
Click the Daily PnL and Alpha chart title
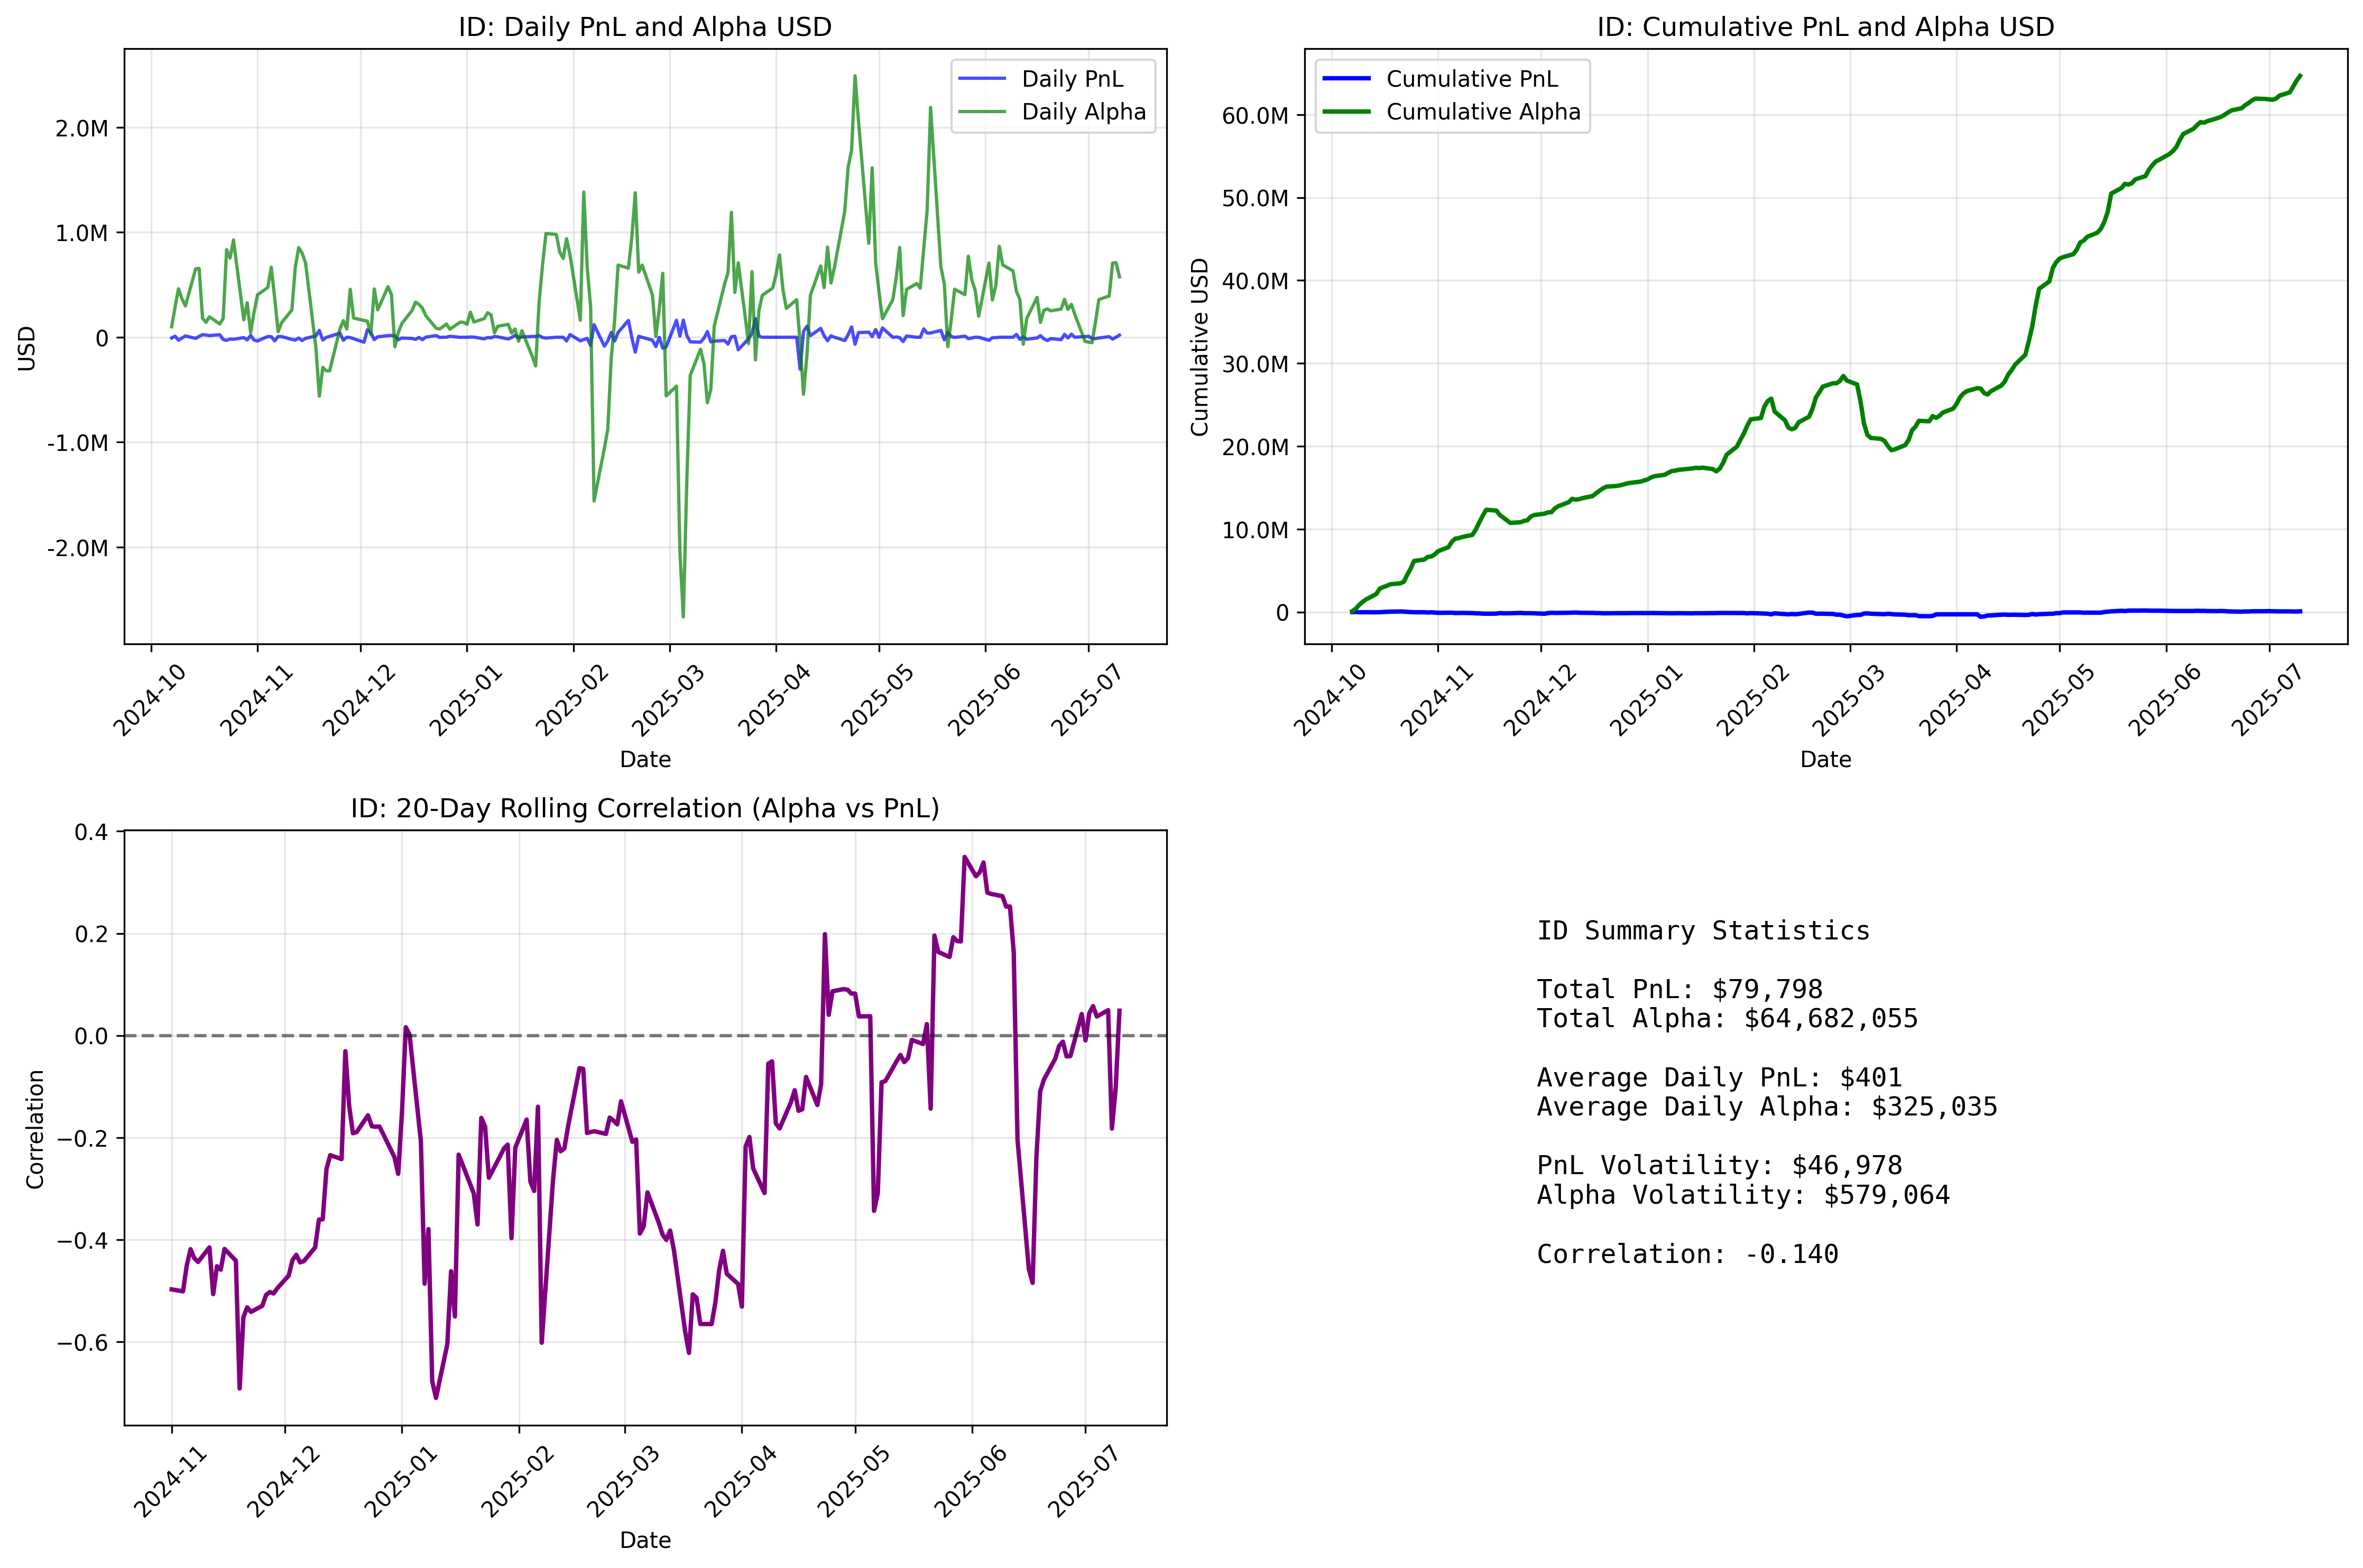[645, 27]
